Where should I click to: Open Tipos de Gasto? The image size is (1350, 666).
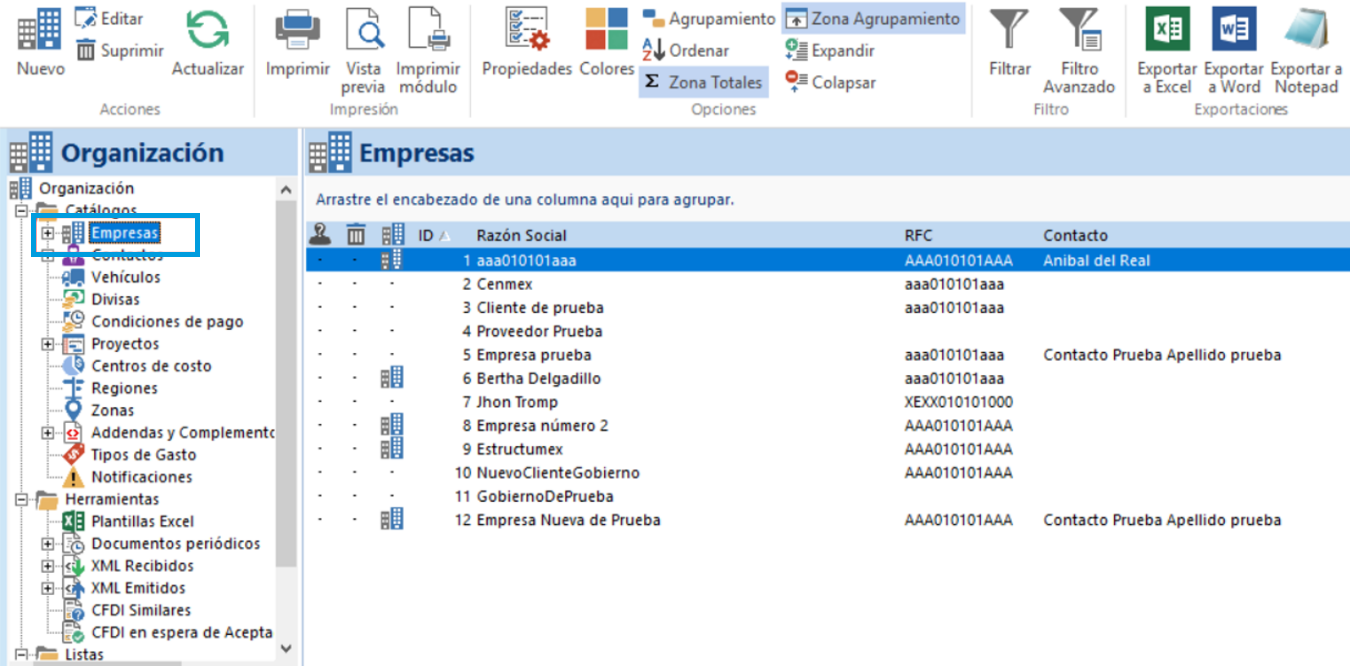(x=143, y=455)
